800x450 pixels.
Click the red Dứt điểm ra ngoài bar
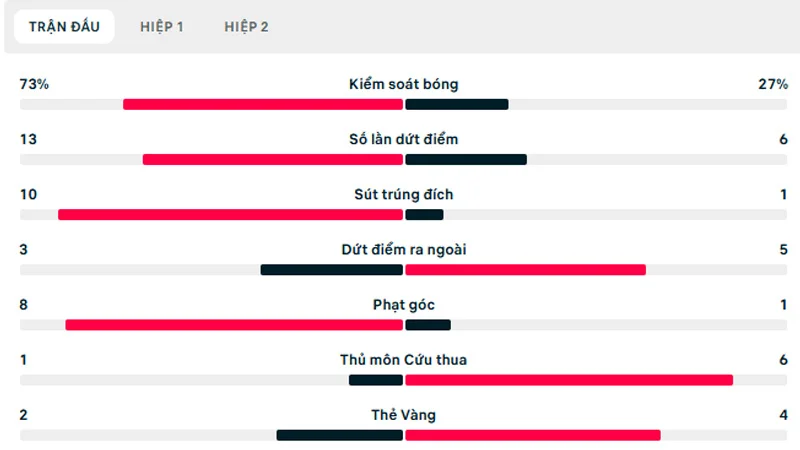[x=526, y=269]
